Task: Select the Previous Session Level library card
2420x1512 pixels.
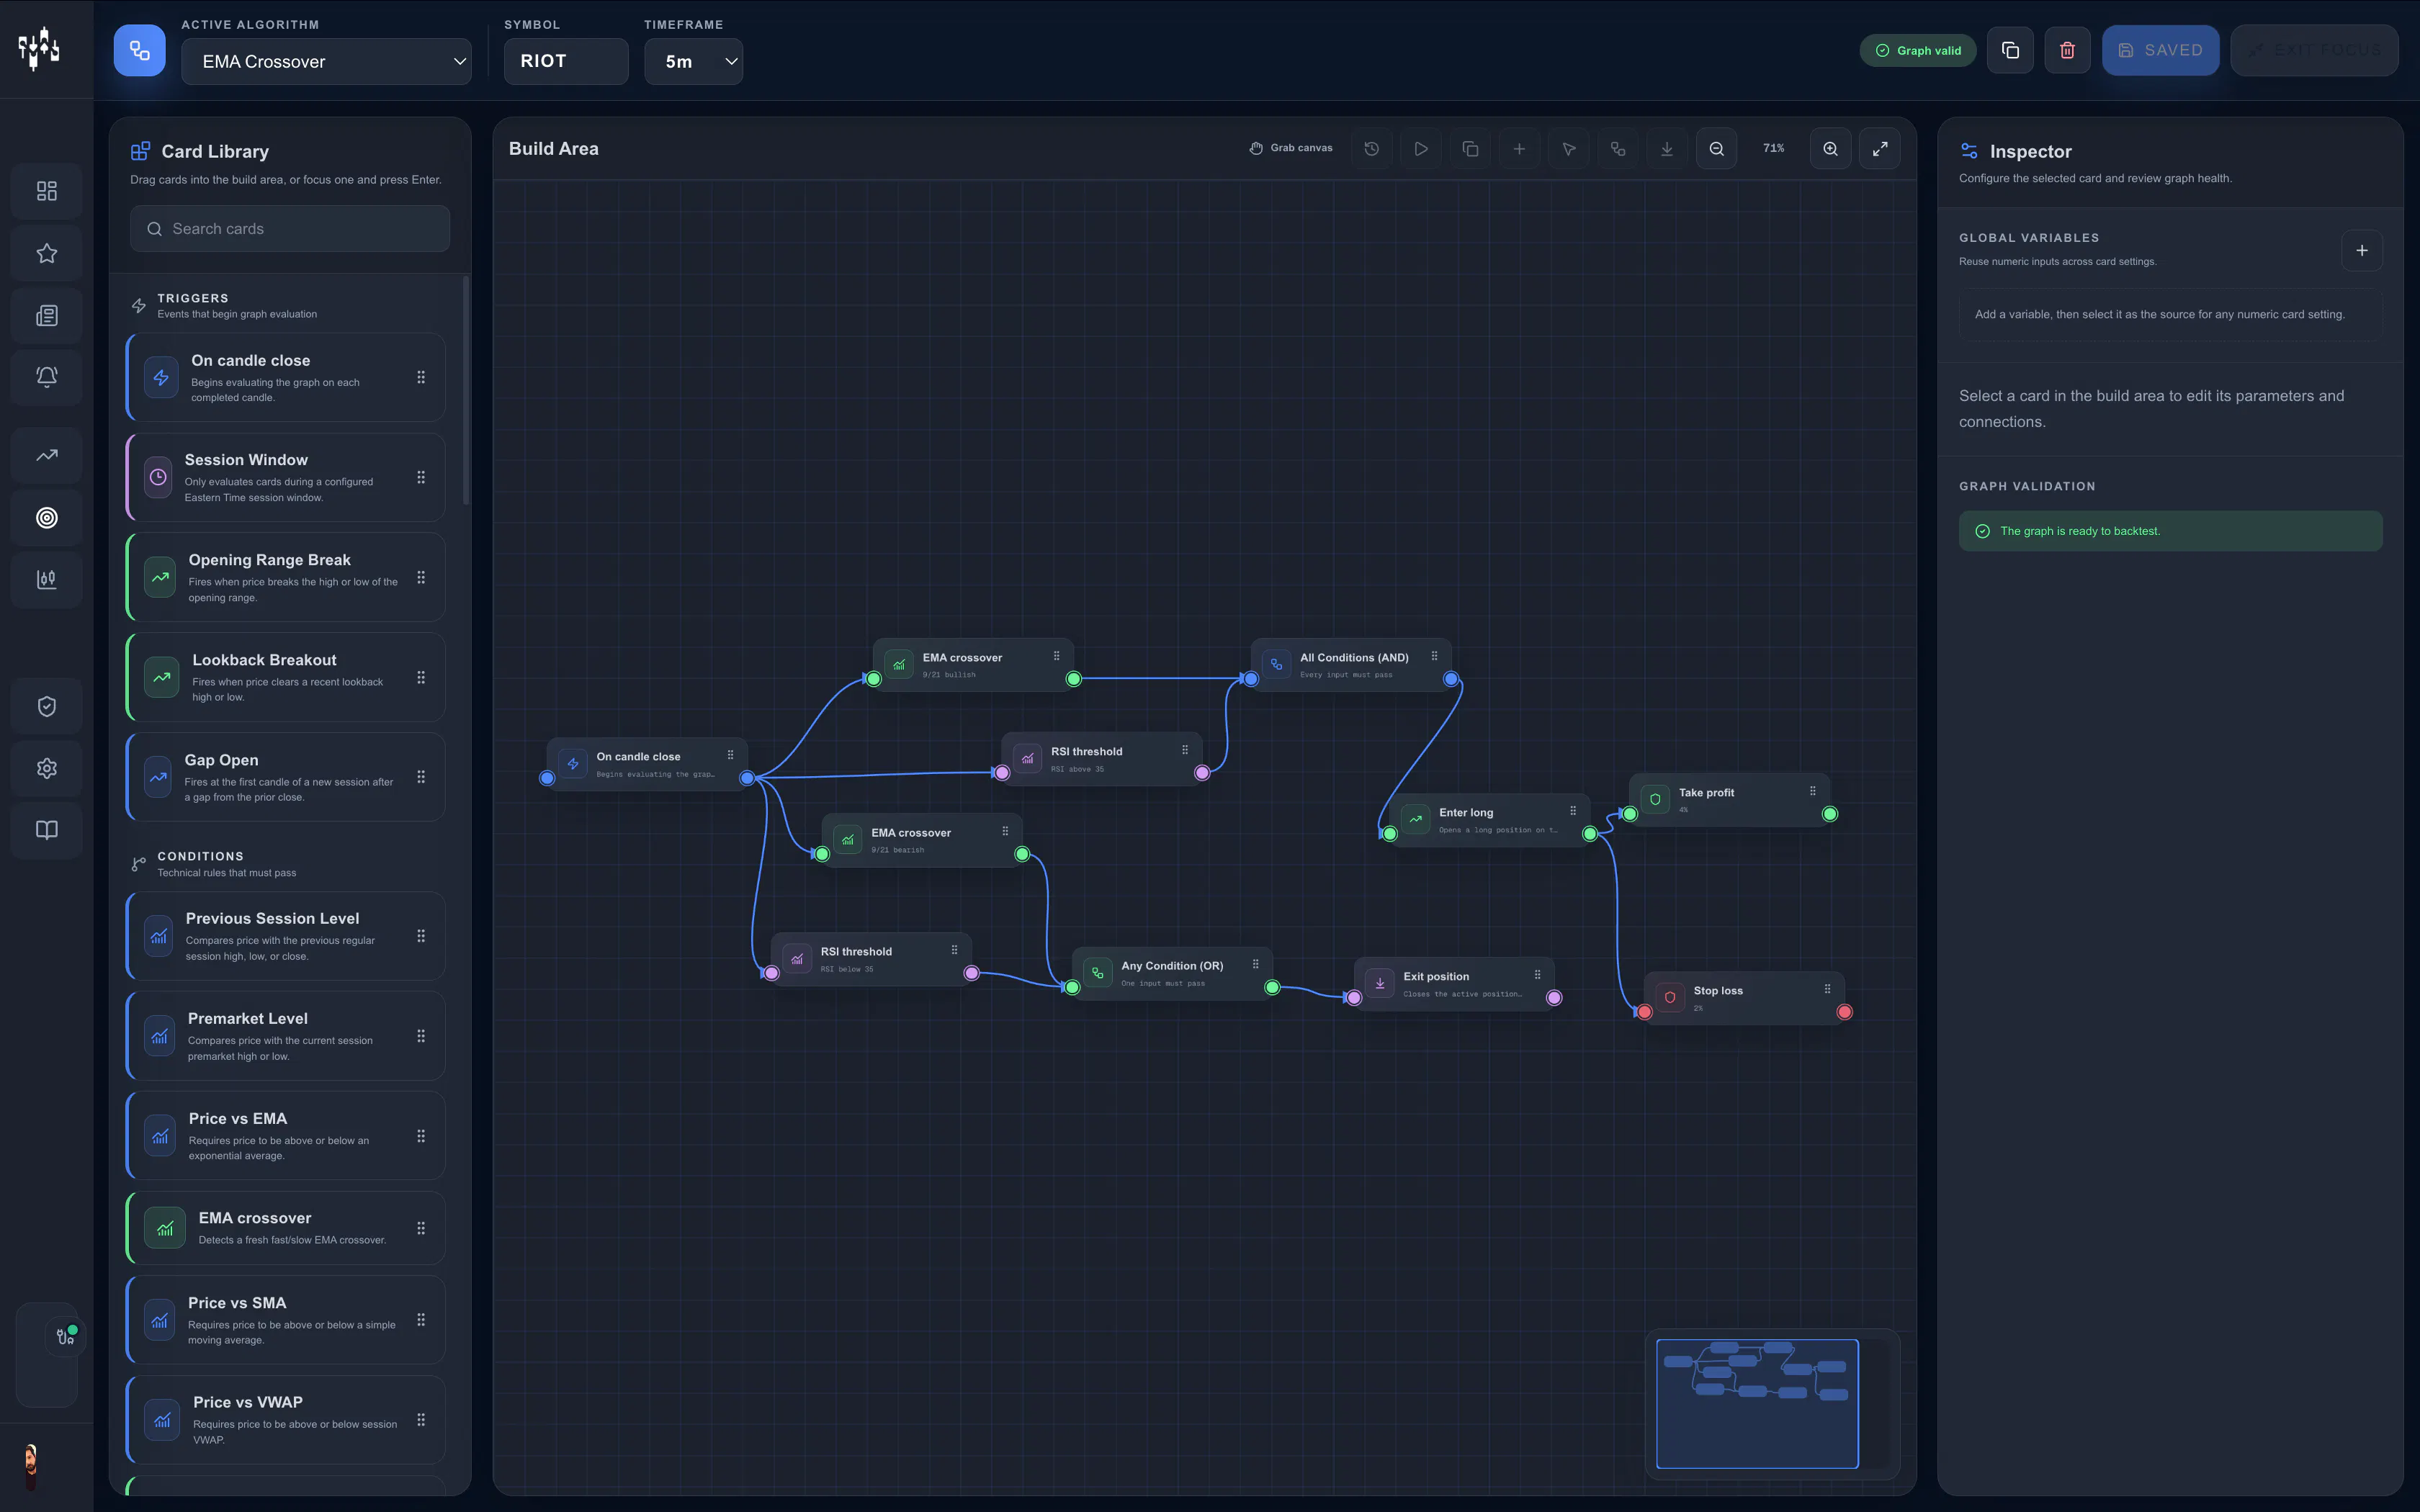Action: 286,936
